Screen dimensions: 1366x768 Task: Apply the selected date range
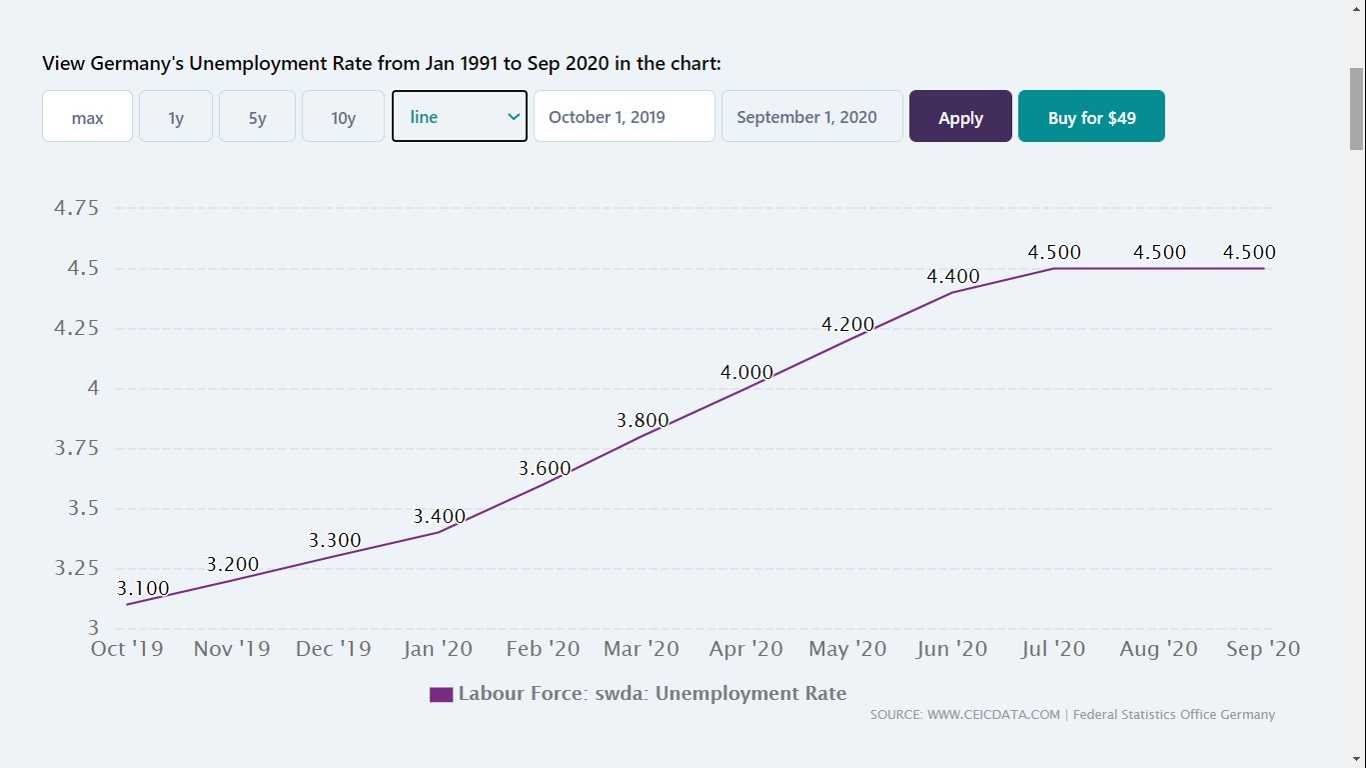[x=960, y=116]
